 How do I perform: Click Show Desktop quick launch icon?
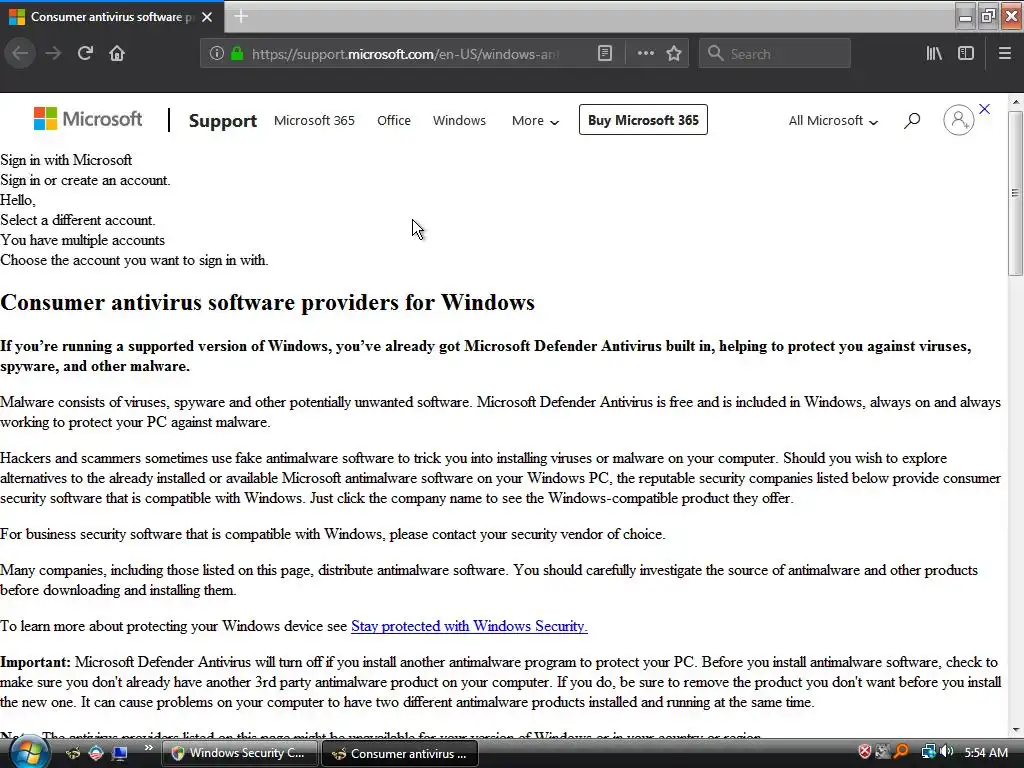pos(120,753)
